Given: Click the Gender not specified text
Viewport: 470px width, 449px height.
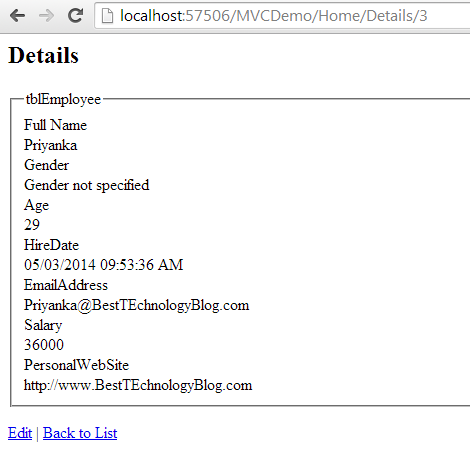Looking at the screenshot, I should click(87, 185).
